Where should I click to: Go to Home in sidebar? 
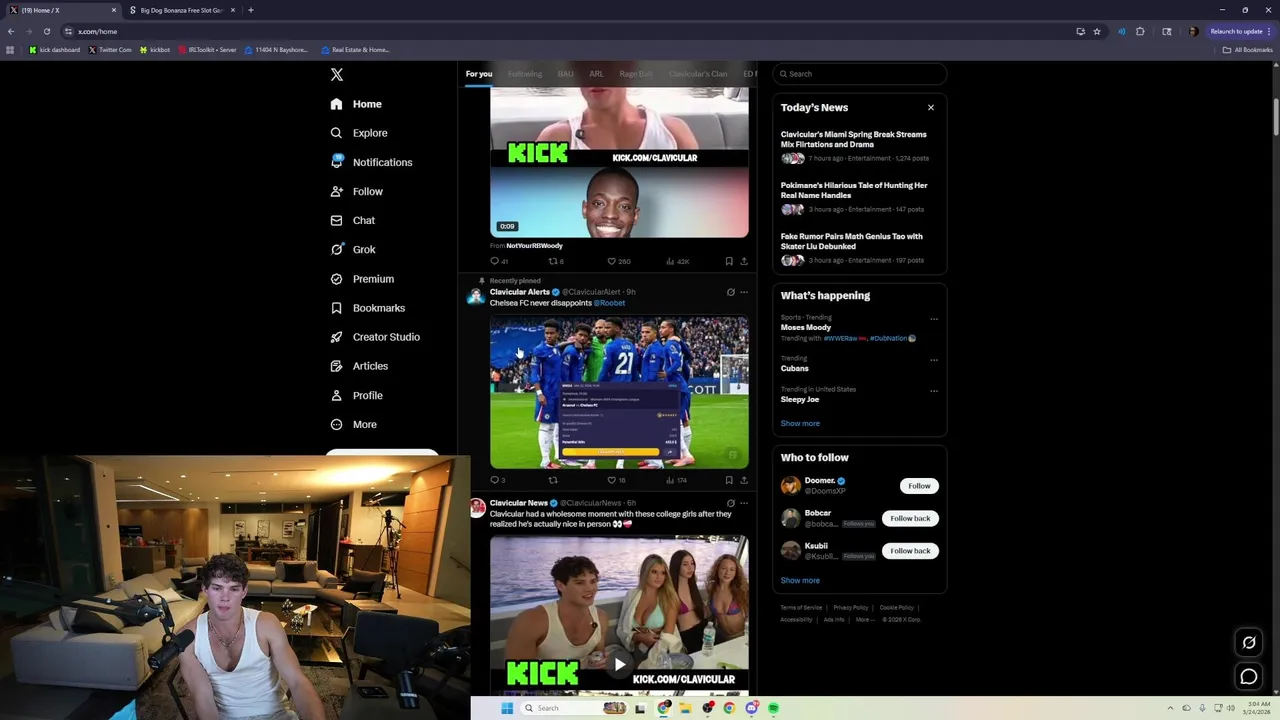tap(356, 104)
